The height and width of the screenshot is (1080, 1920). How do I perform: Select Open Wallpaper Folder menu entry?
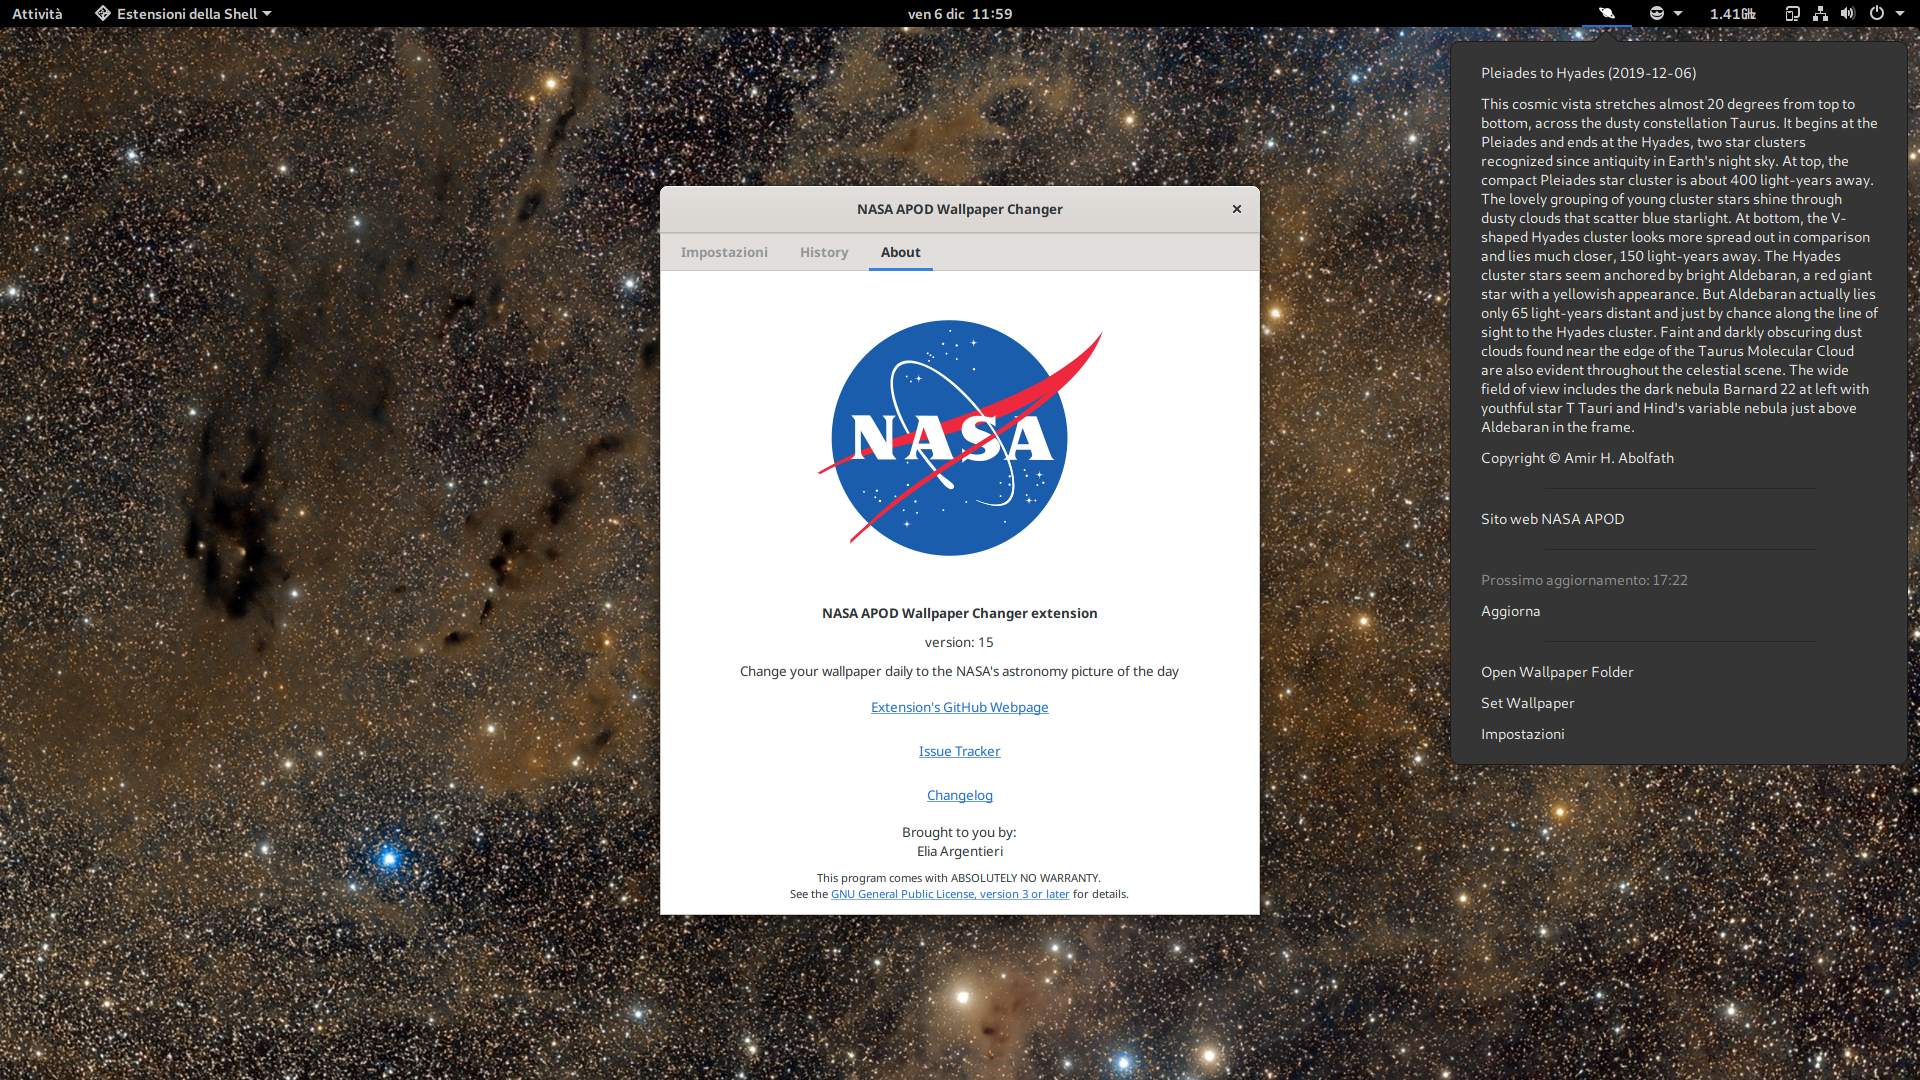pyautogui.click(x=1556, y=672)
